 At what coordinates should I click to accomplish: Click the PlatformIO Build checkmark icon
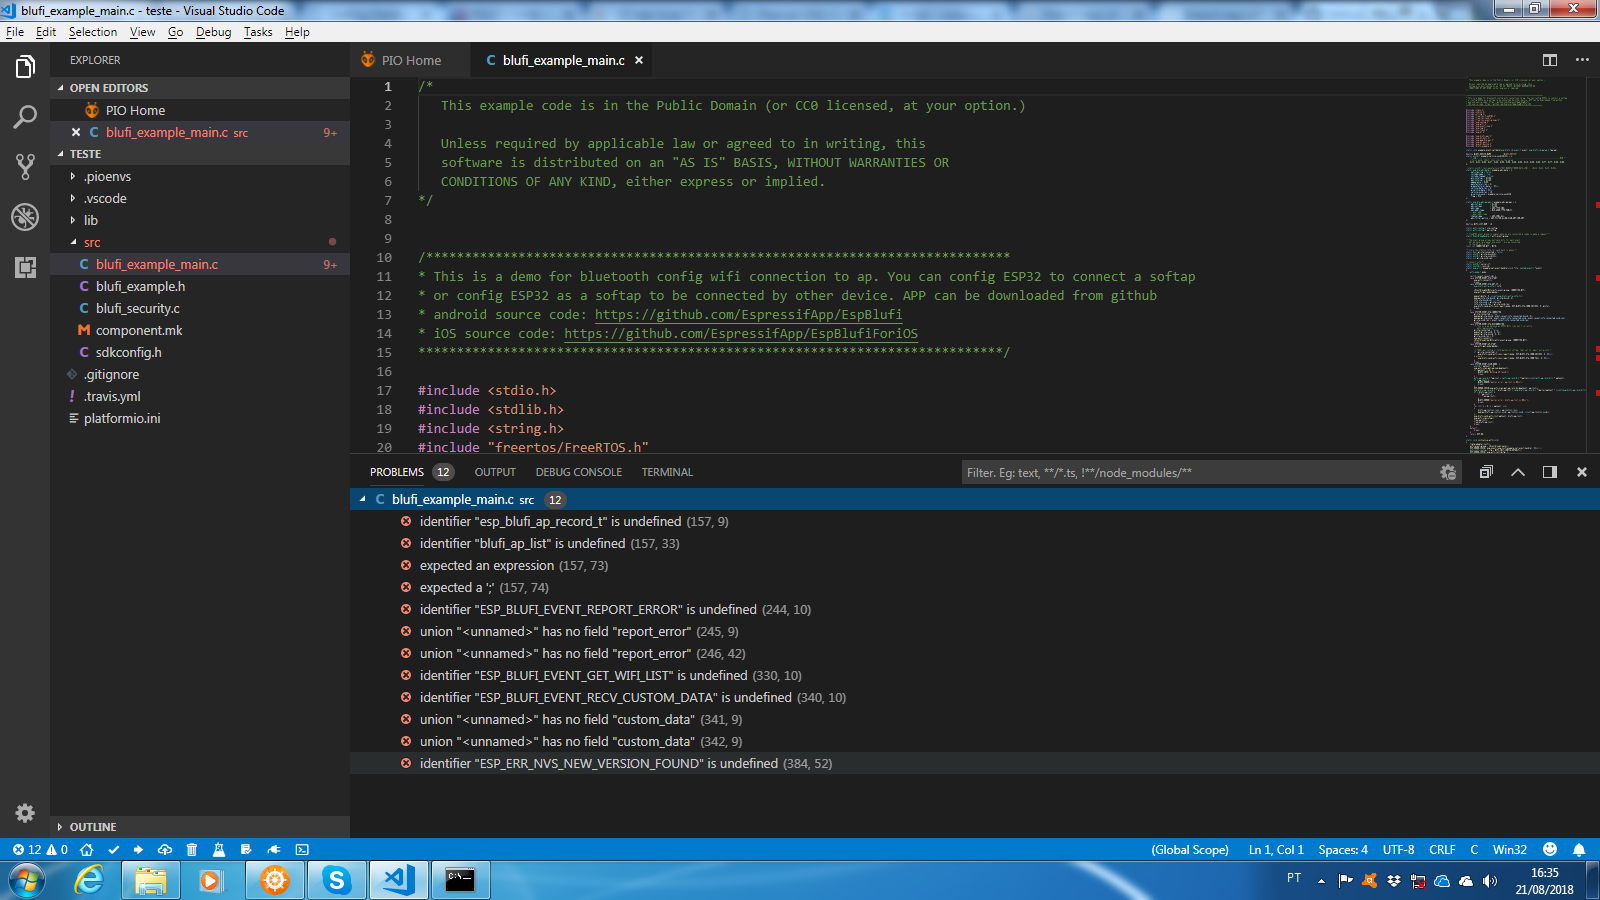(113, 849)
